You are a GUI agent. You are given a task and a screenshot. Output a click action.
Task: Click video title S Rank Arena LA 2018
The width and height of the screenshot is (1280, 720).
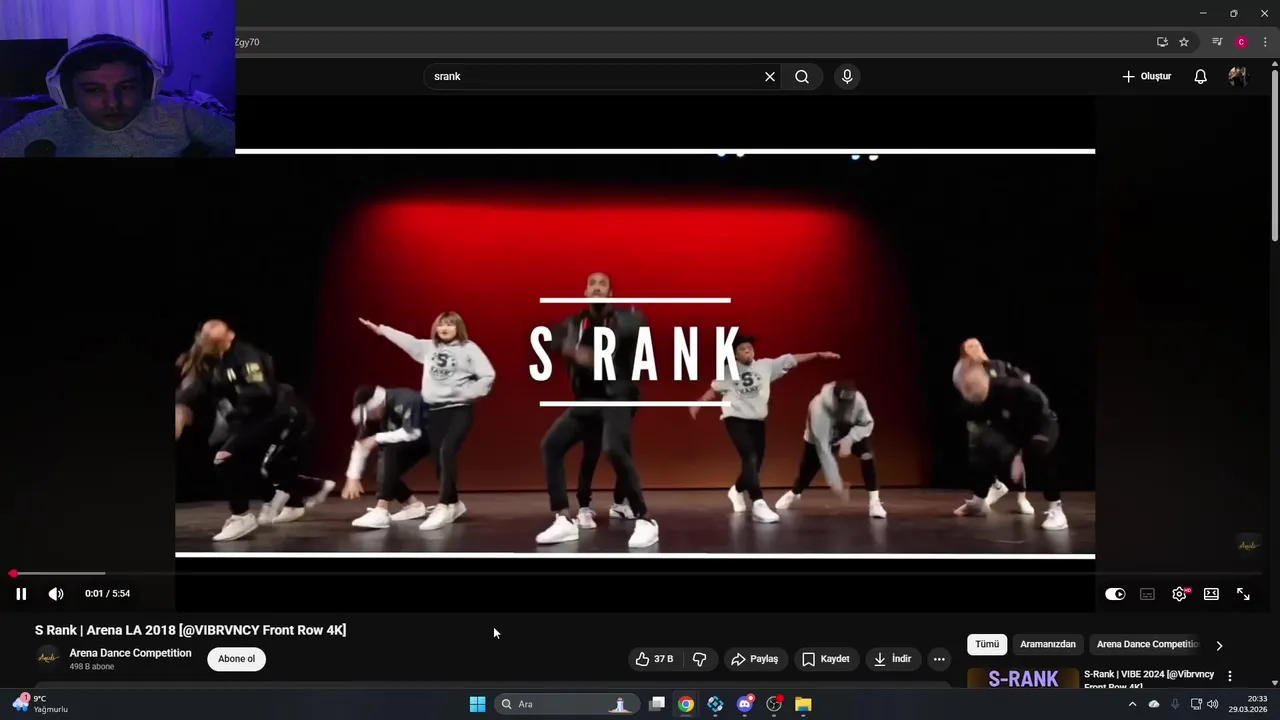(x=191, y=630)
